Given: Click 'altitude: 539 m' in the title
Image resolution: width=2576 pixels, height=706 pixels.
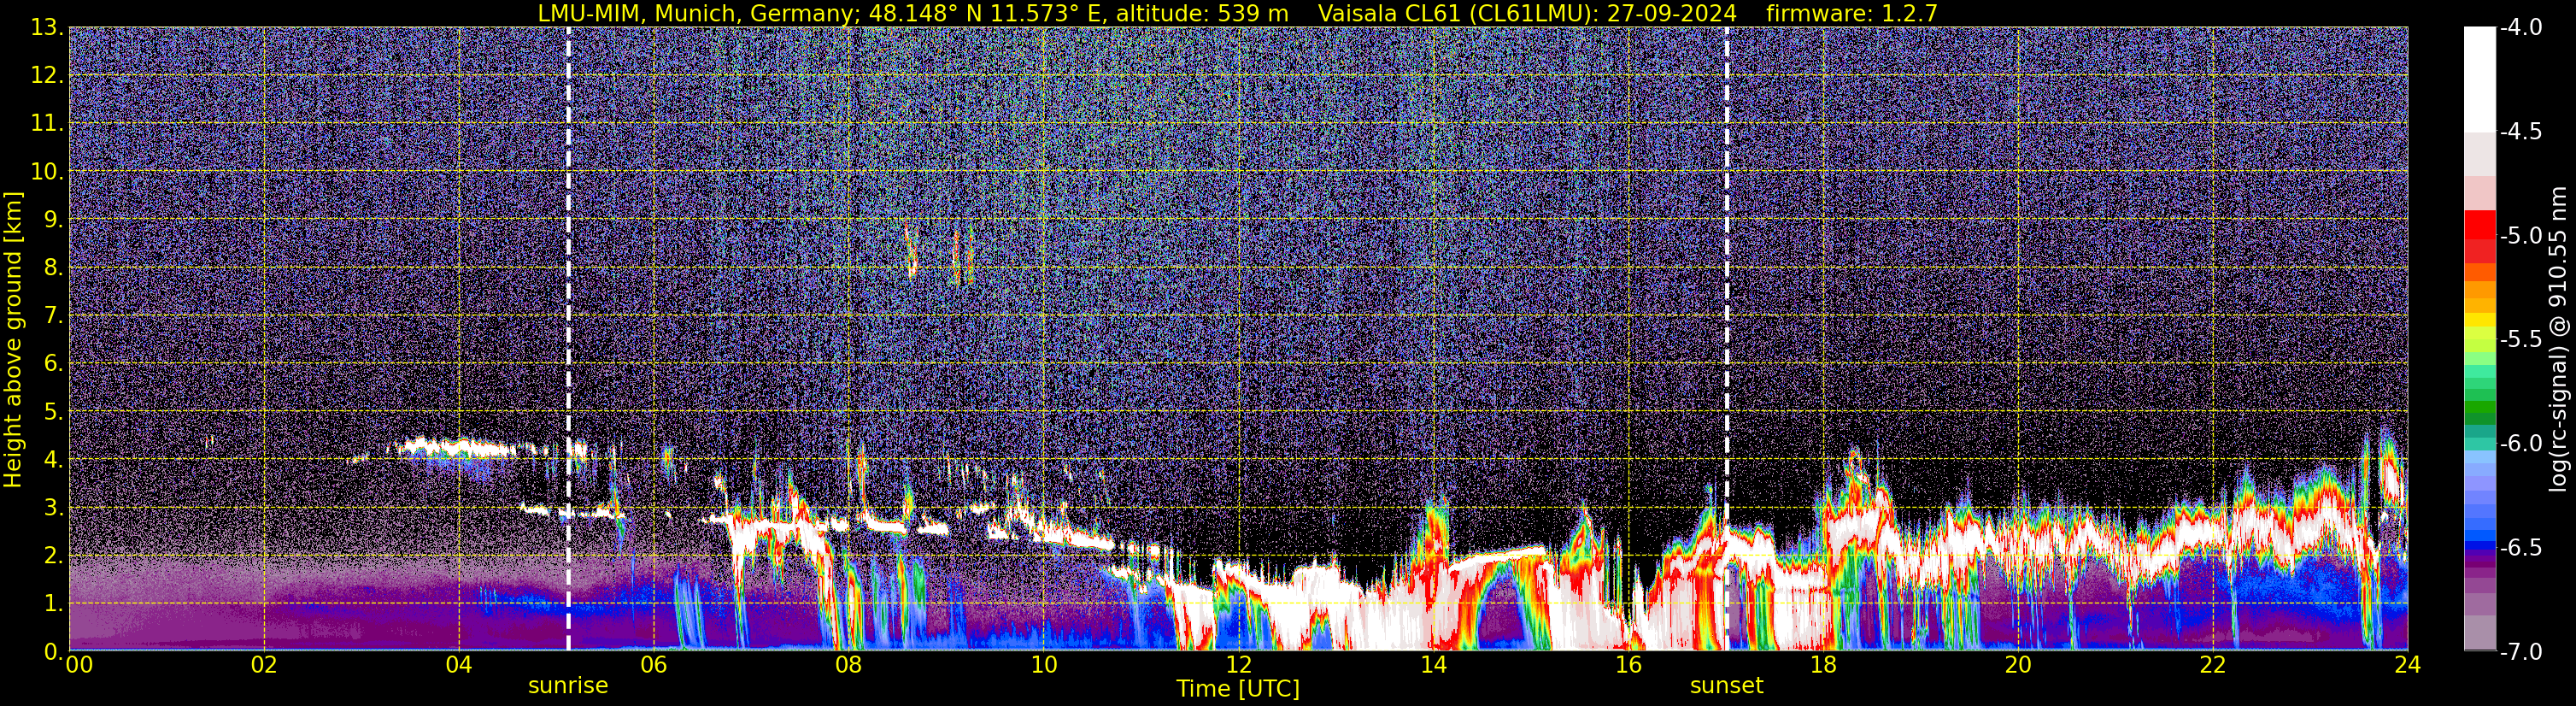Looking at the screenshot, I should tap(1202, 14).
